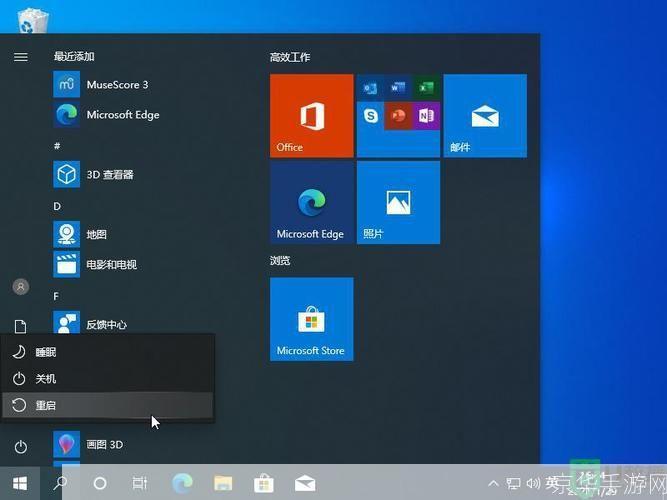Open the MuseScore 3 app icon

click(x=66, y=85)
